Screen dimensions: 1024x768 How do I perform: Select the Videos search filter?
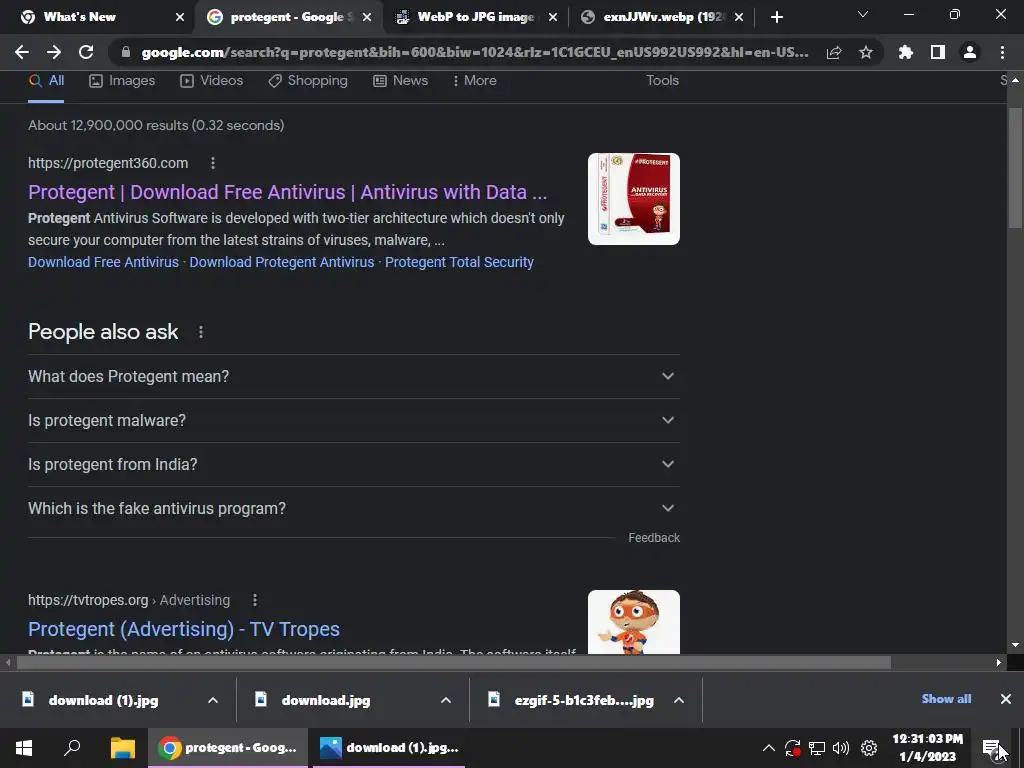pyautogui.click(x=212, y=81)
